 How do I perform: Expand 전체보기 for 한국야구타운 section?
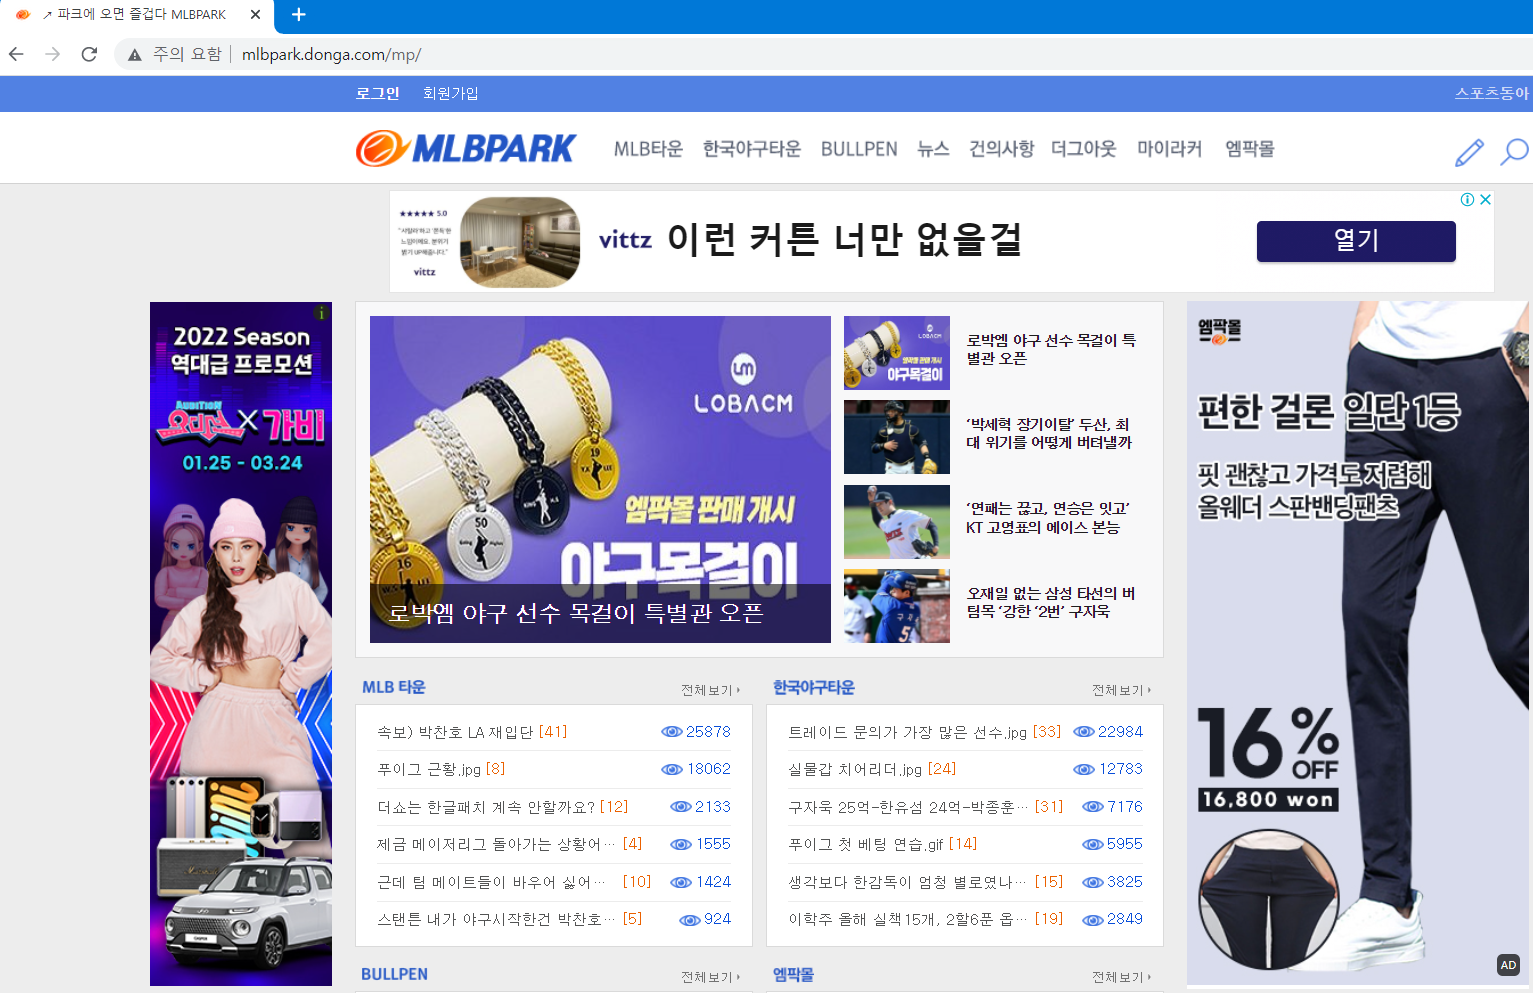pos(1122,690)
